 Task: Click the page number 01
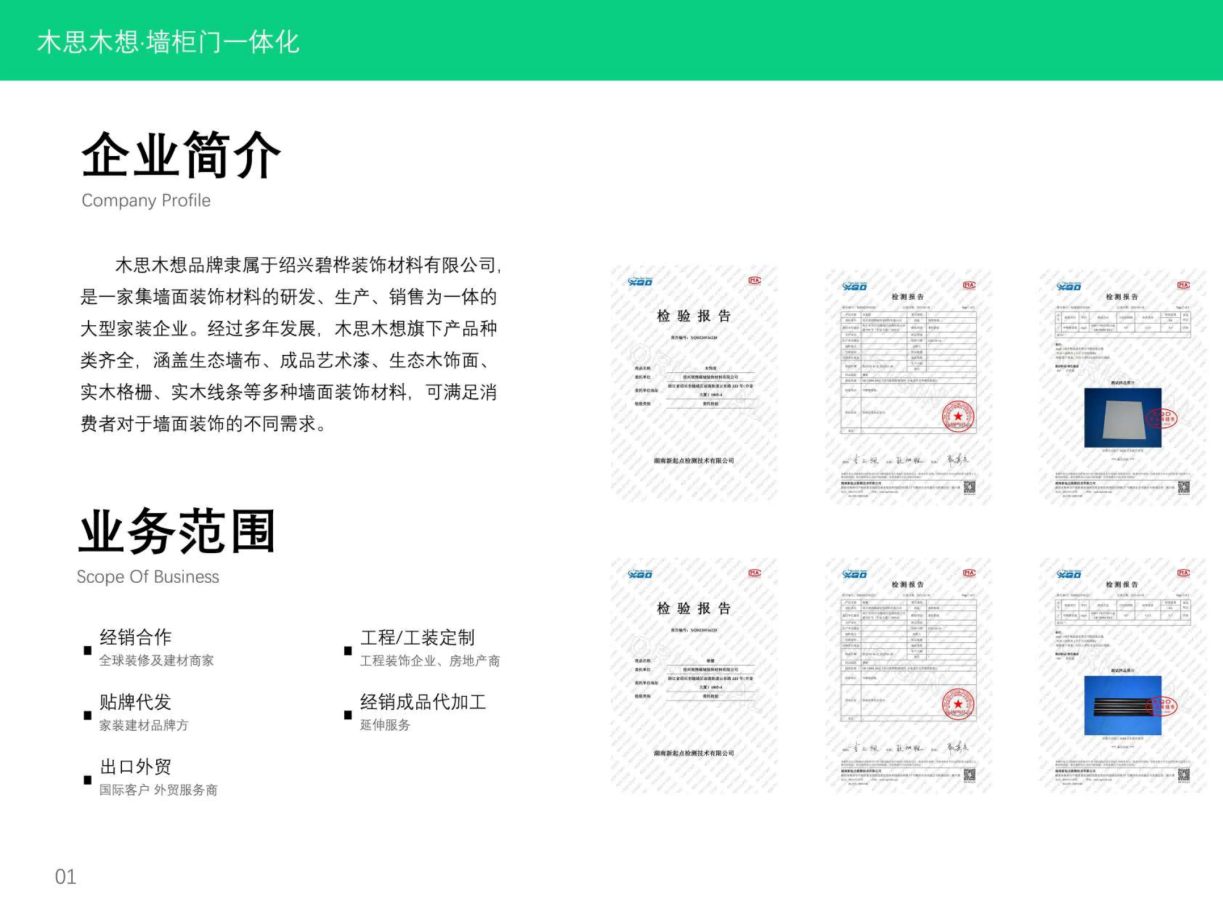66,877
